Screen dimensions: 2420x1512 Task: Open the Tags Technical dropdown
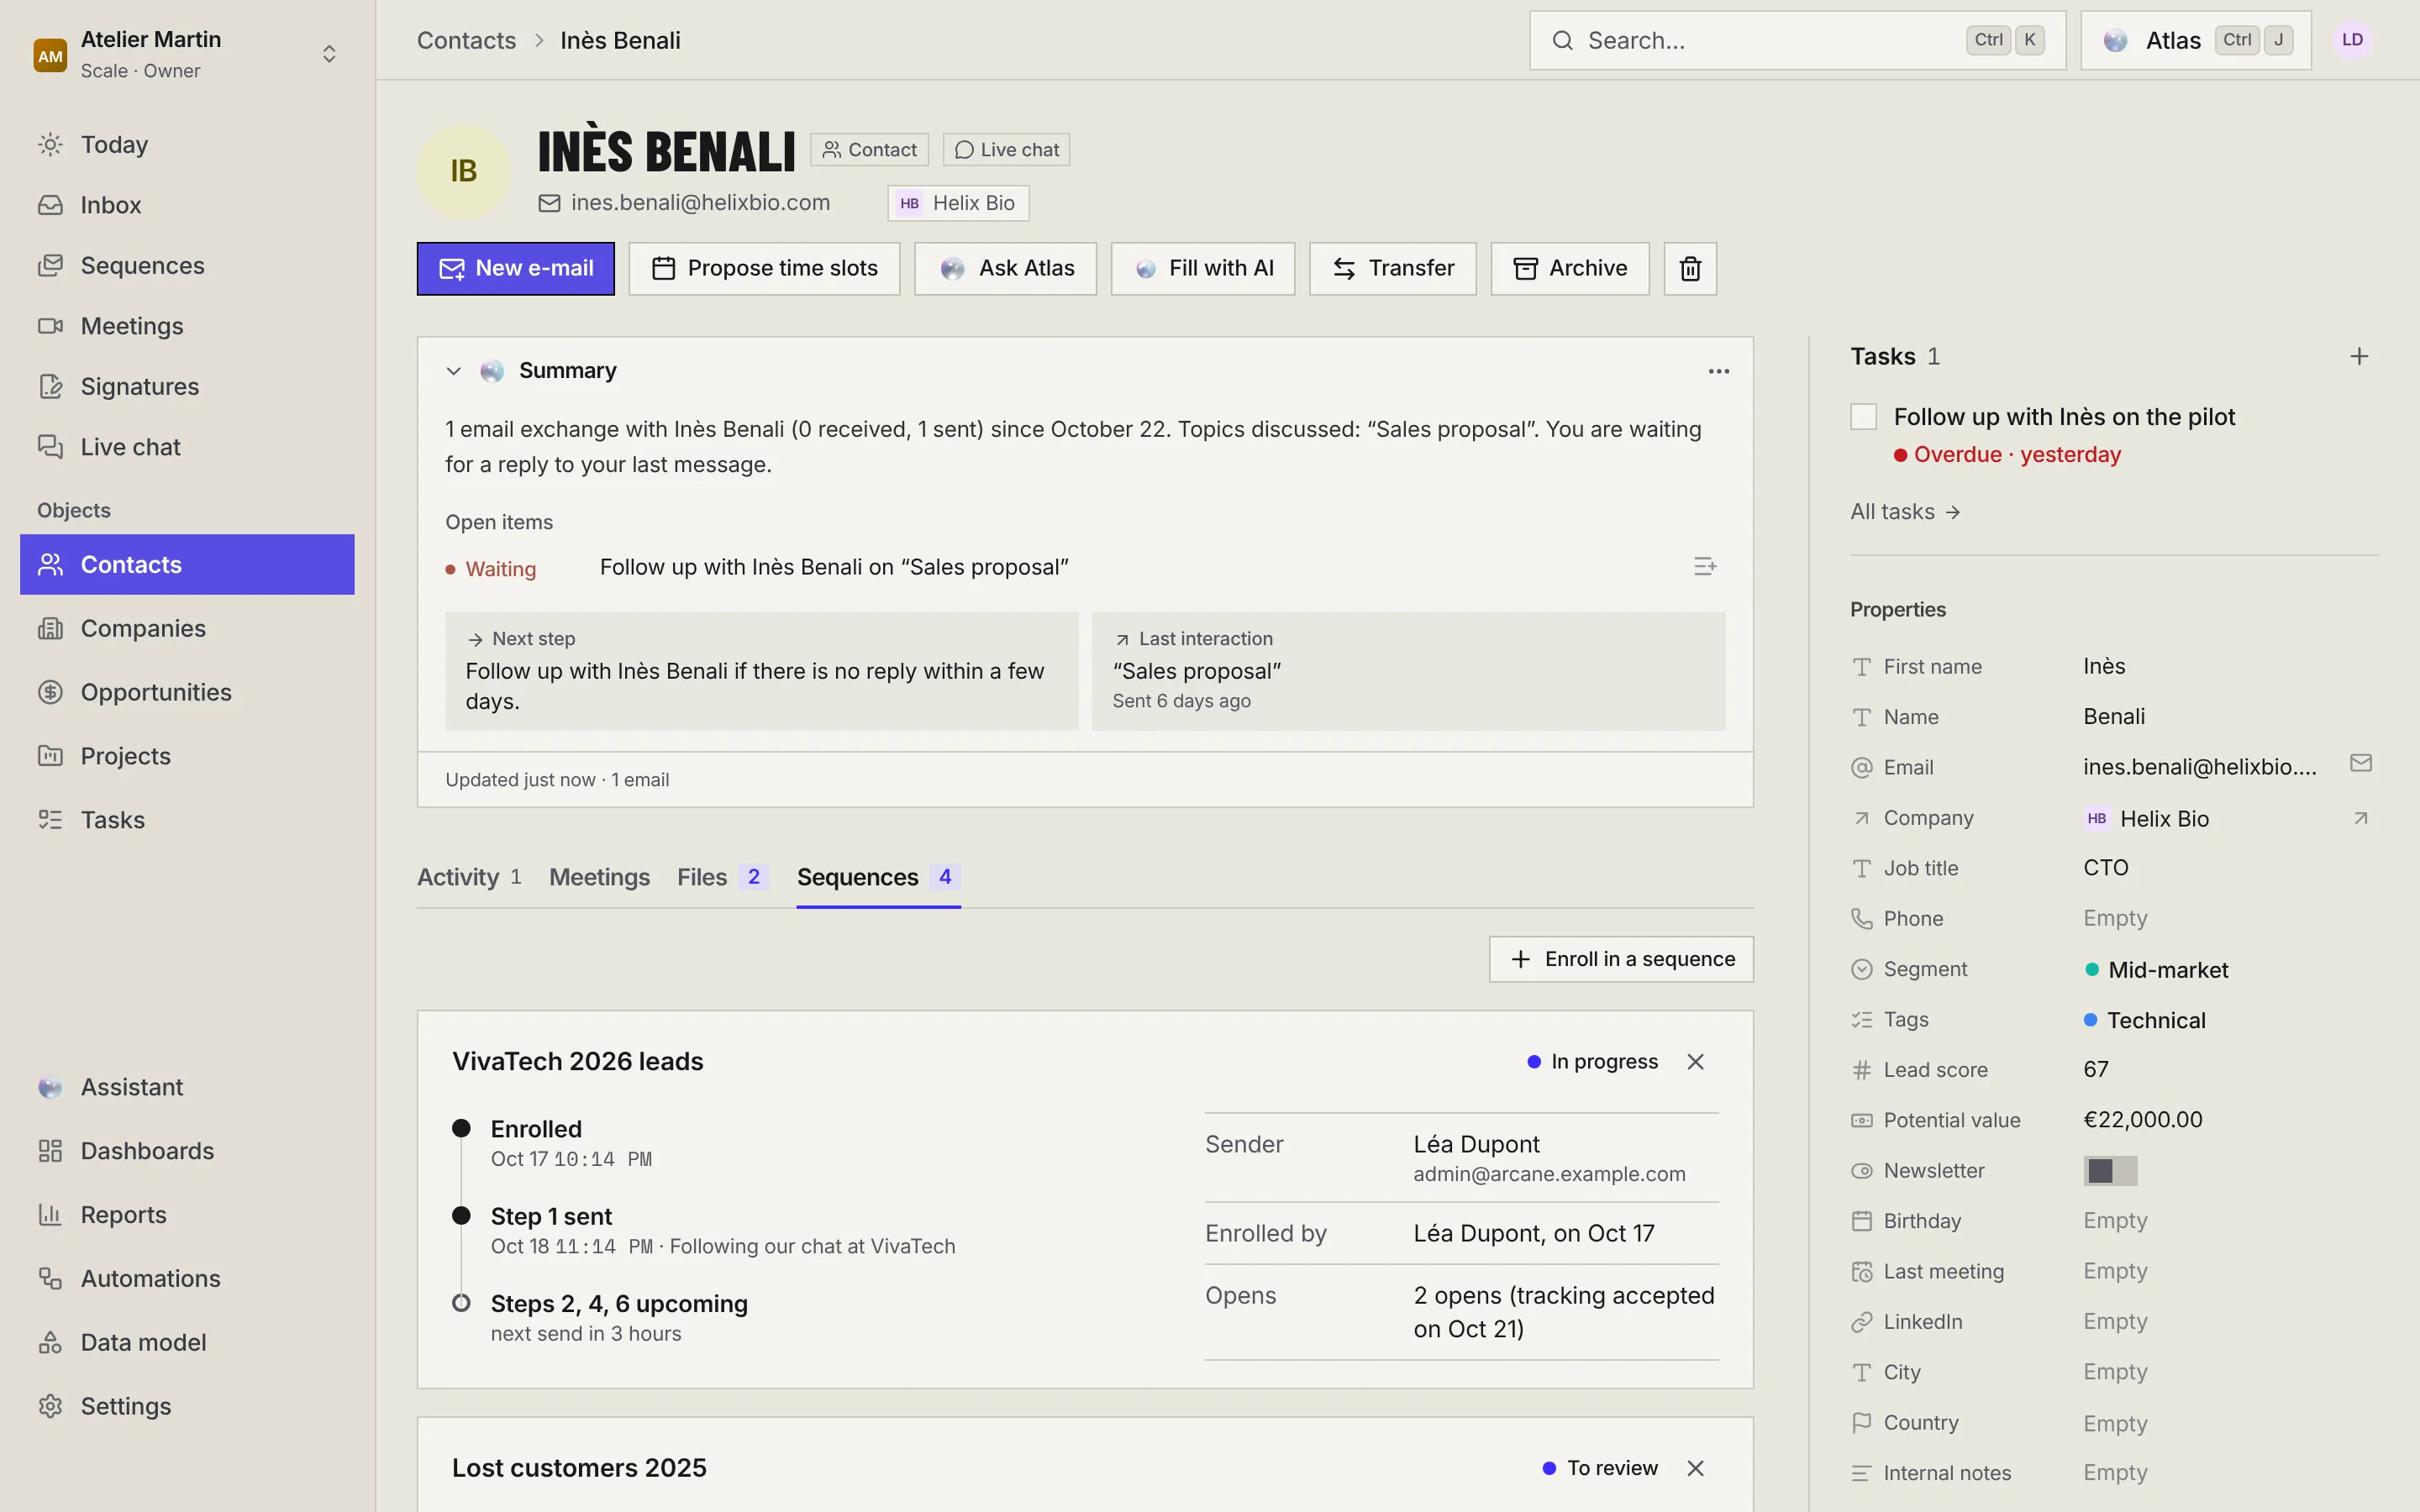(2145, 1020)
